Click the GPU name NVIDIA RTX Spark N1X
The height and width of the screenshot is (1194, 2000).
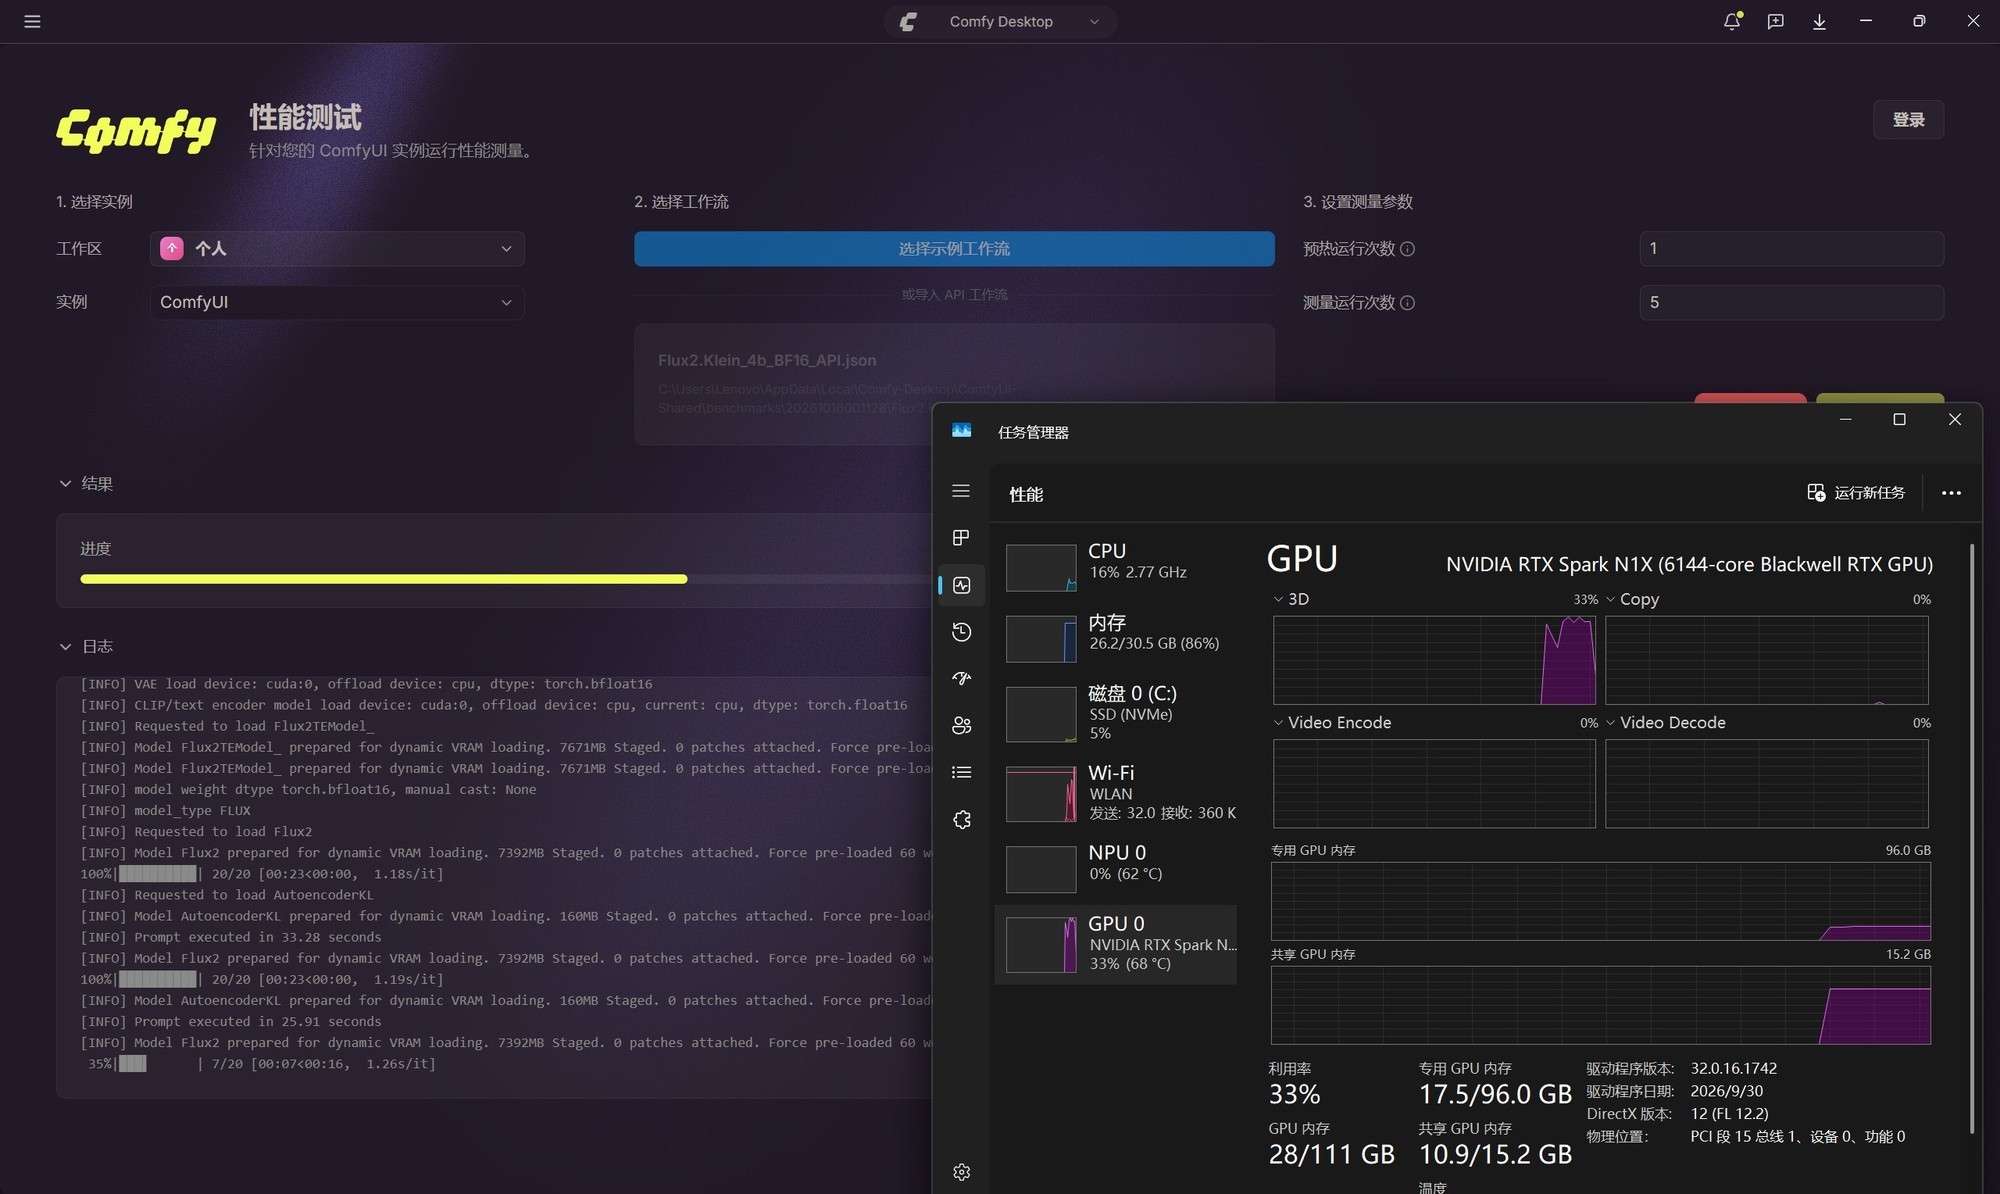pyautogui.click(x=1689, y=565)
